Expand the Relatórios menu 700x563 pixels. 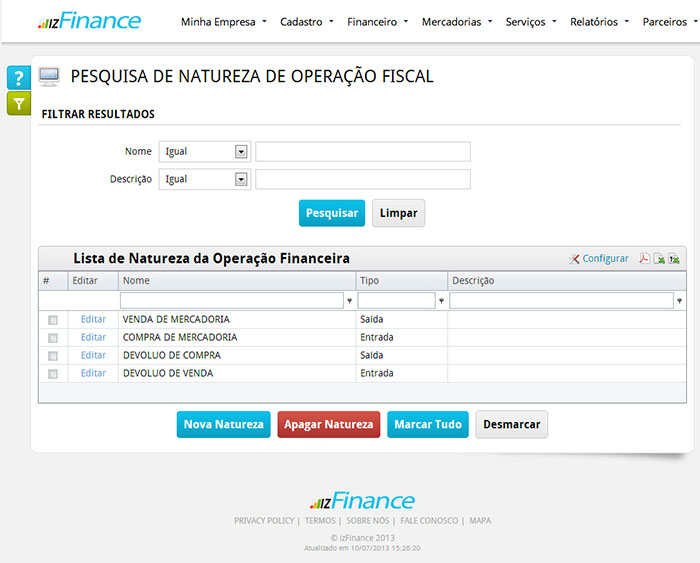point(599,22)
